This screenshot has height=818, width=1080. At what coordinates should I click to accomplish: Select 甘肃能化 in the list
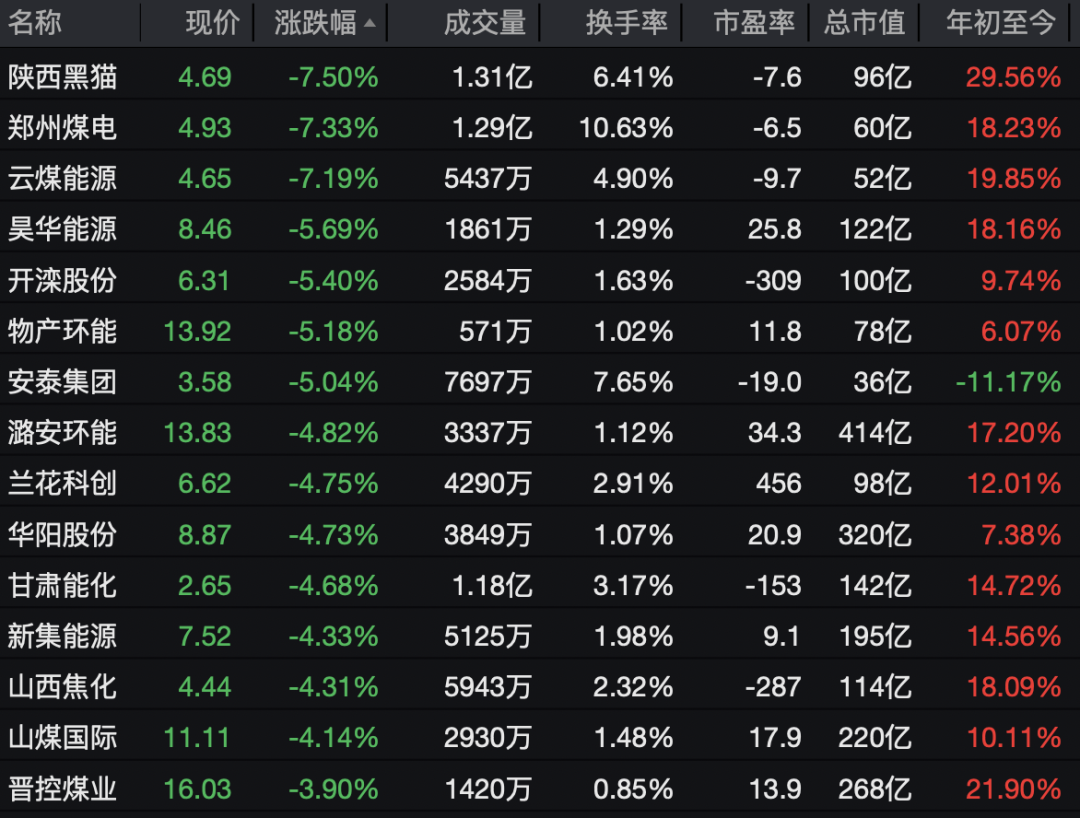pyautogui.click(x=62, y=585)
